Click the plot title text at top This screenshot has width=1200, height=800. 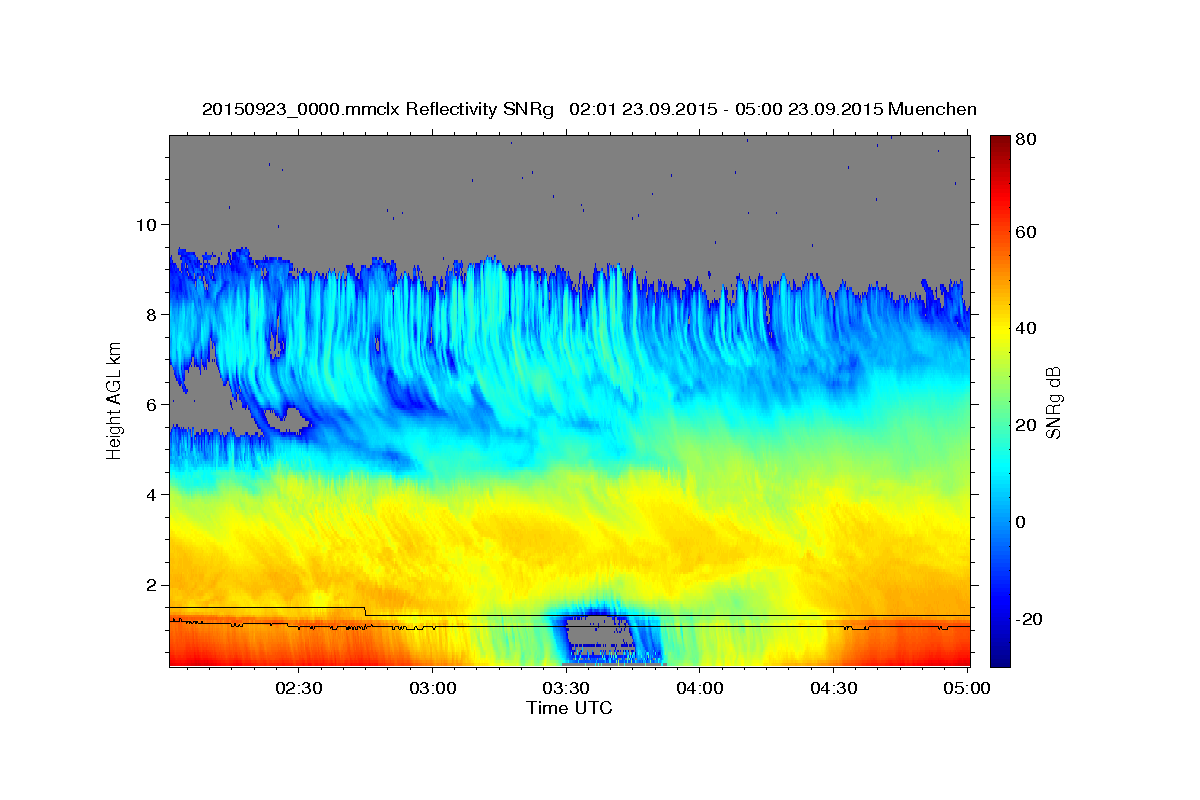point(589,109)
